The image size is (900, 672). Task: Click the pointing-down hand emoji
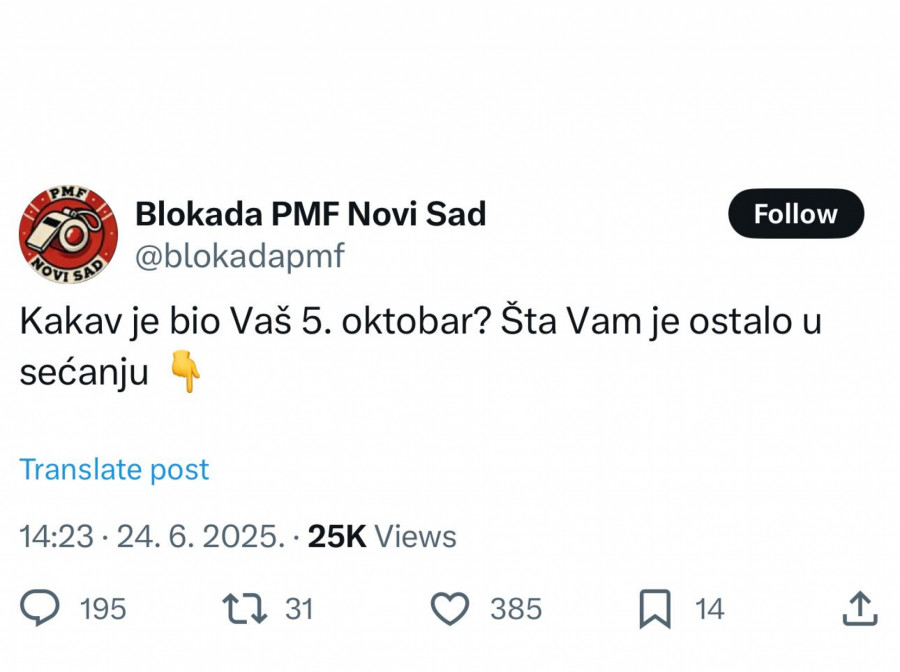186,373
